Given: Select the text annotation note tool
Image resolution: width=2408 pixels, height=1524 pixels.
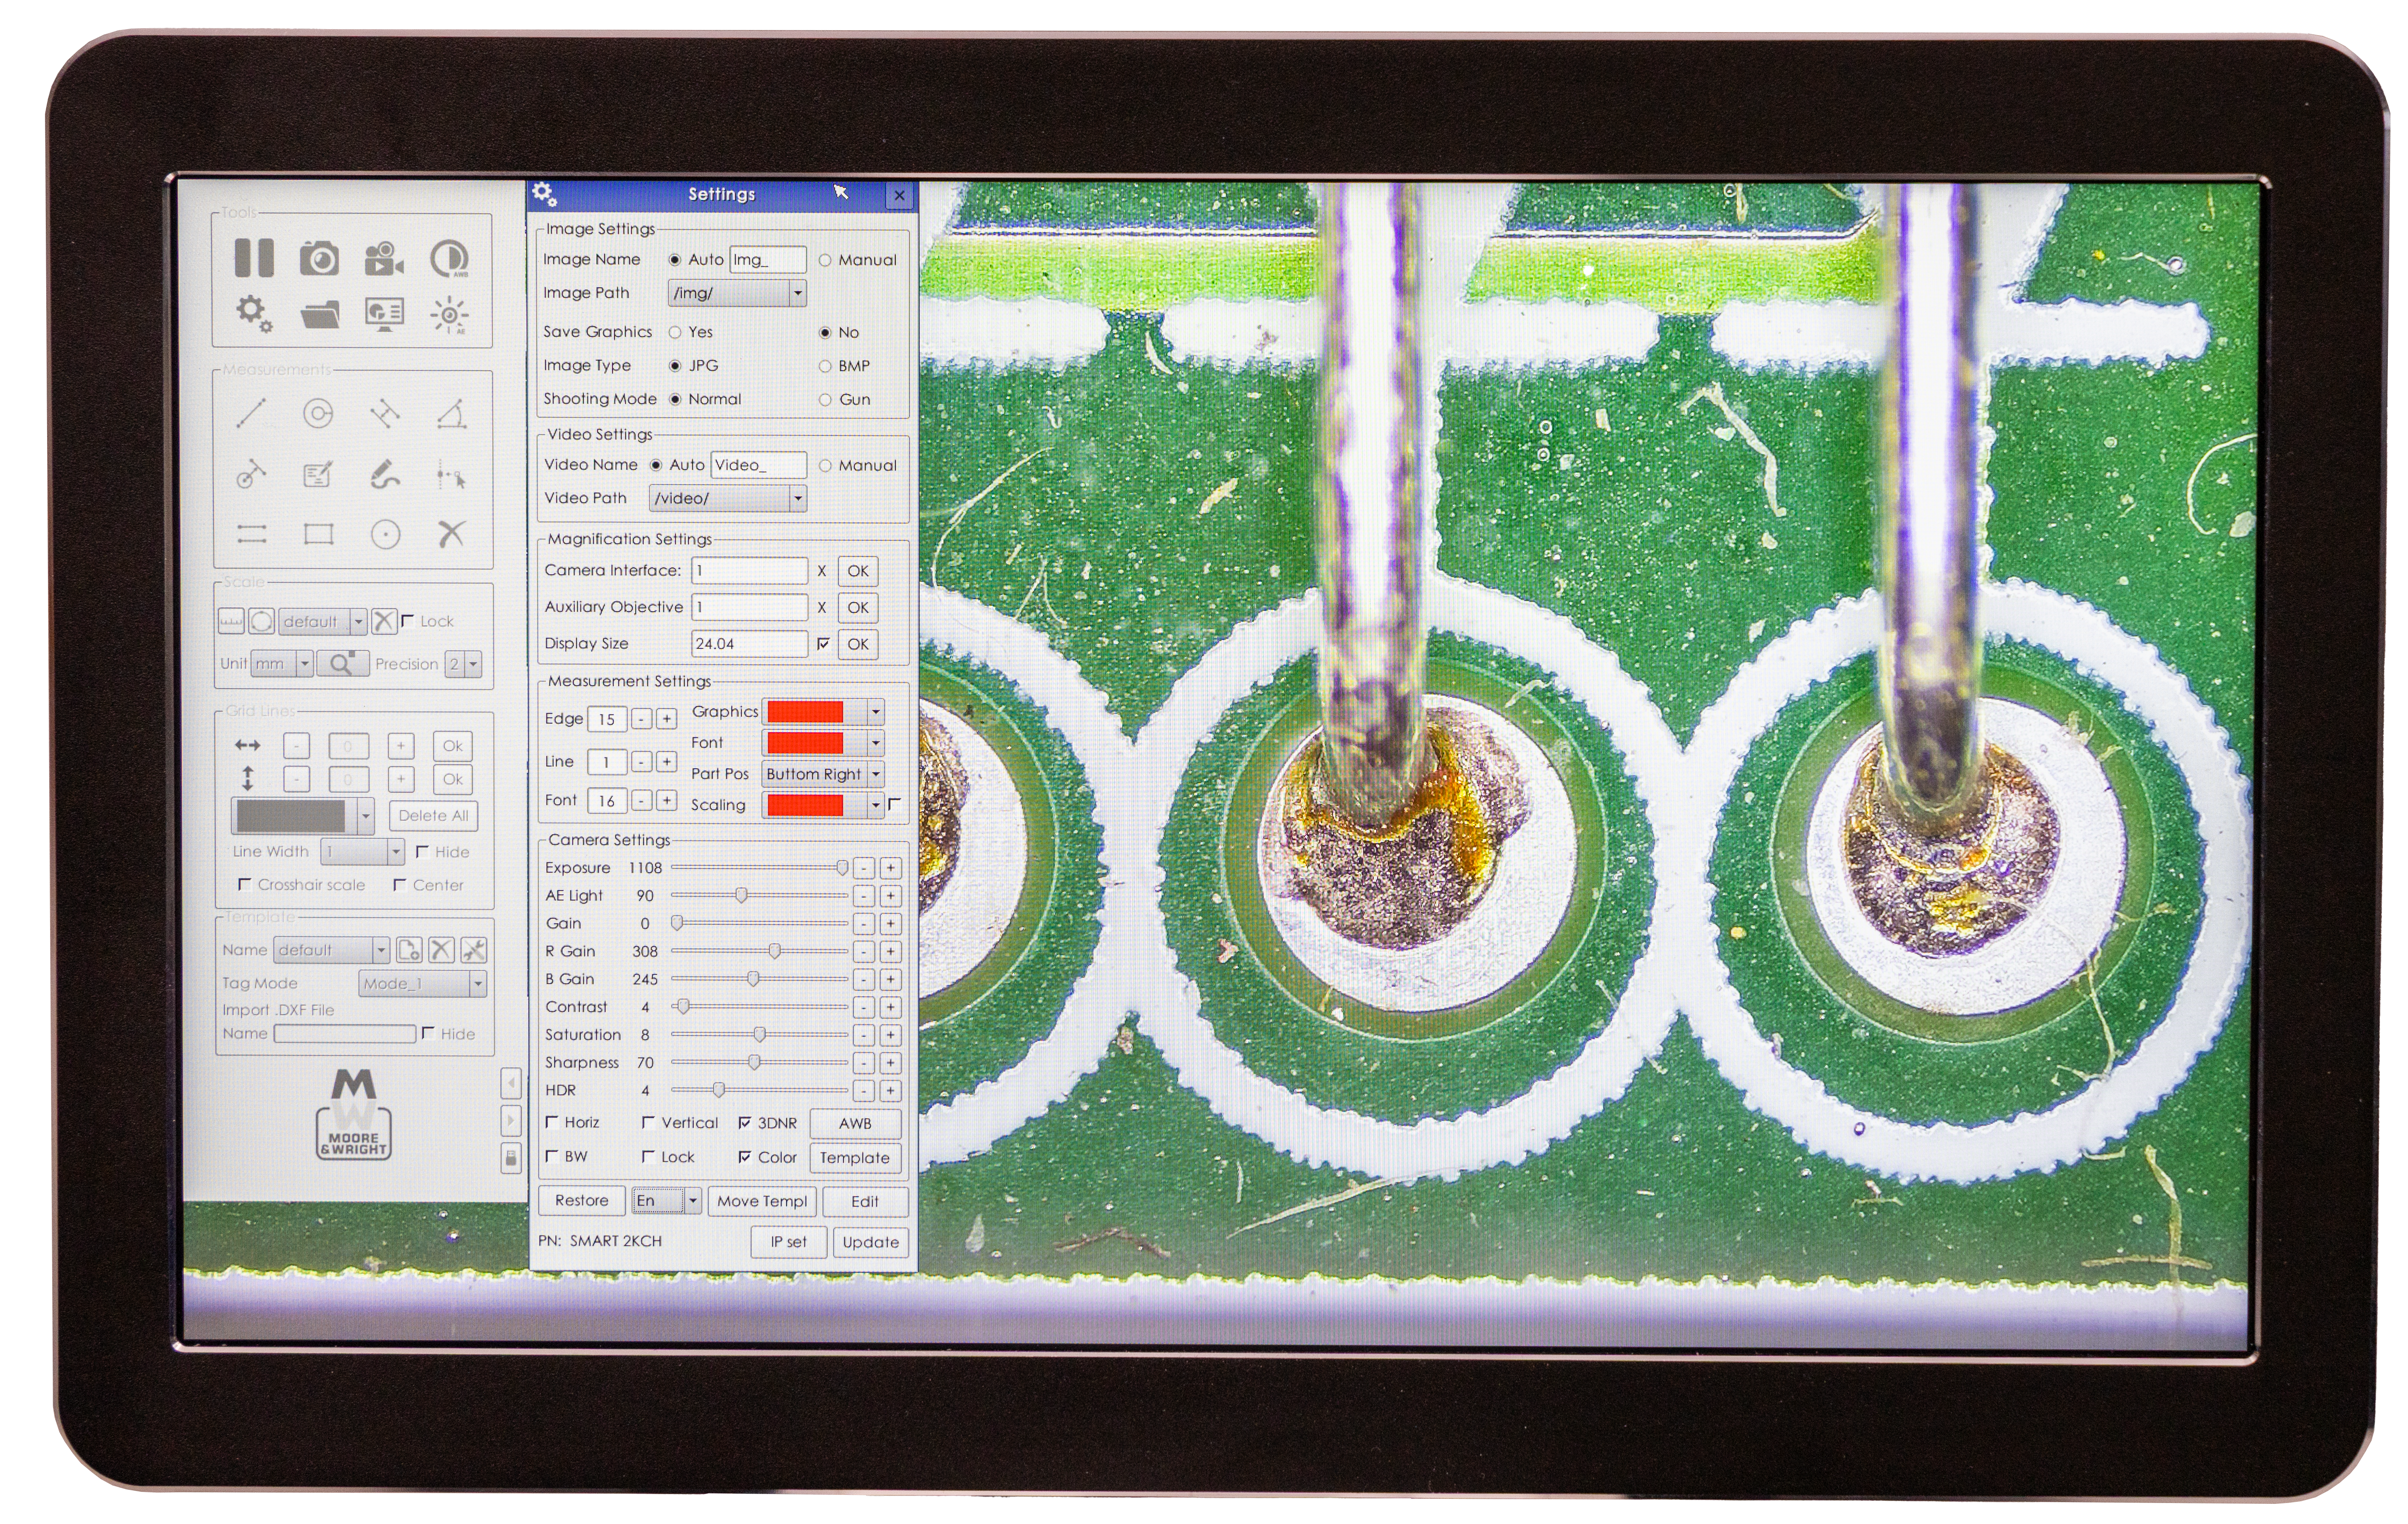Looking at the screenshot, I should click(x=318, y=474).
